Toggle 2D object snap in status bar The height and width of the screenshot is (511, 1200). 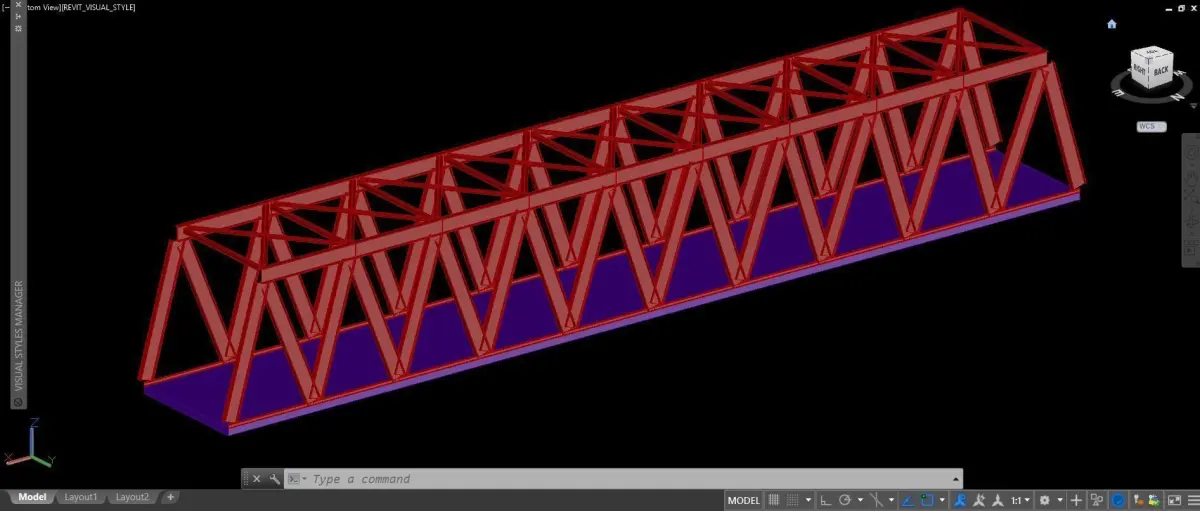[927, 500]
